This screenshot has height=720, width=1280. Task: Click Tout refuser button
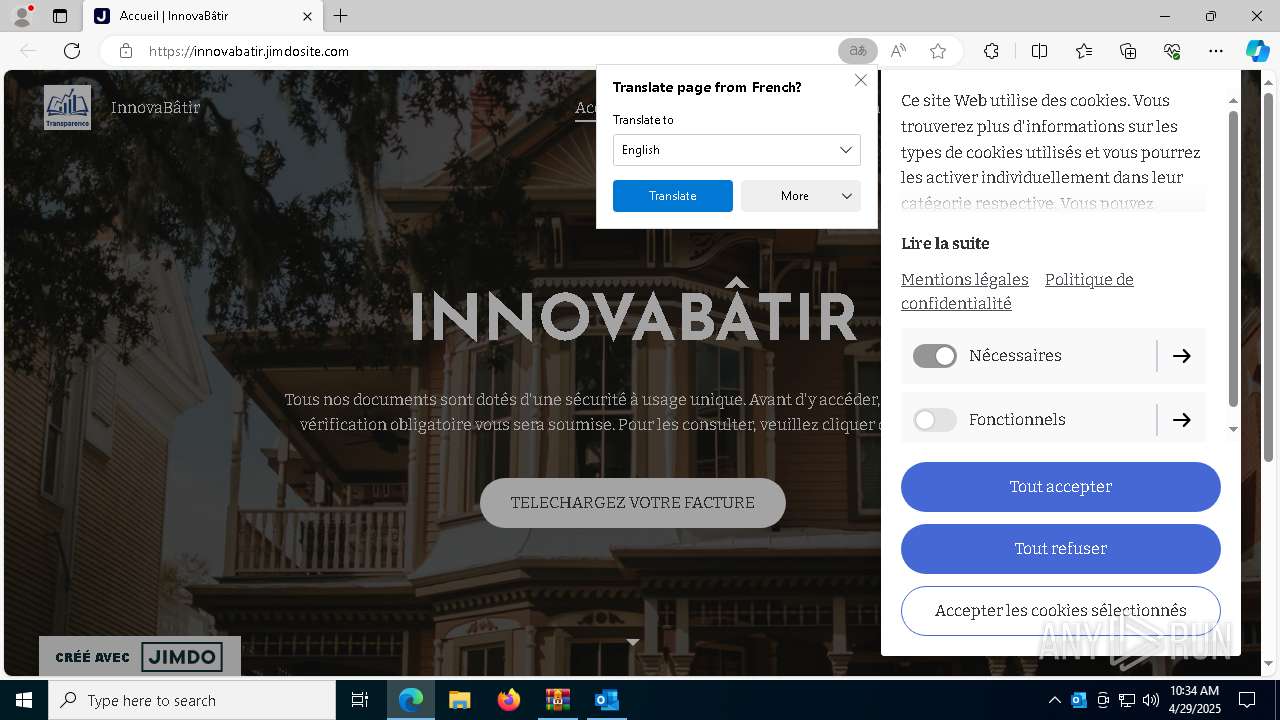[x=1061, y=549]
